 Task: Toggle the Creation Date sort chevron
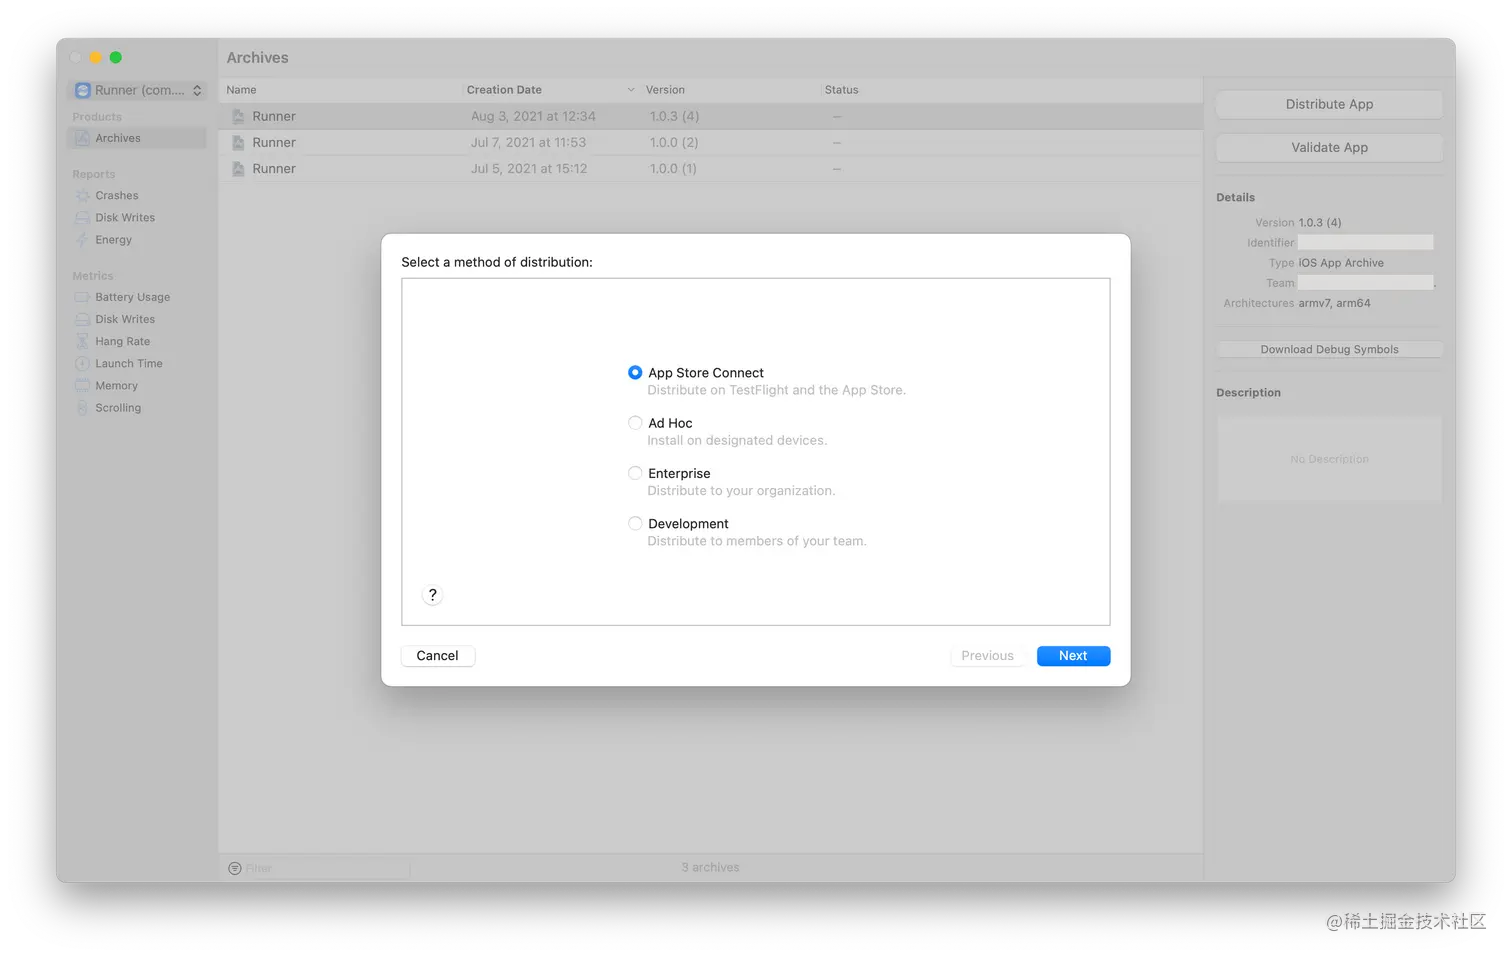pos(631,90)
